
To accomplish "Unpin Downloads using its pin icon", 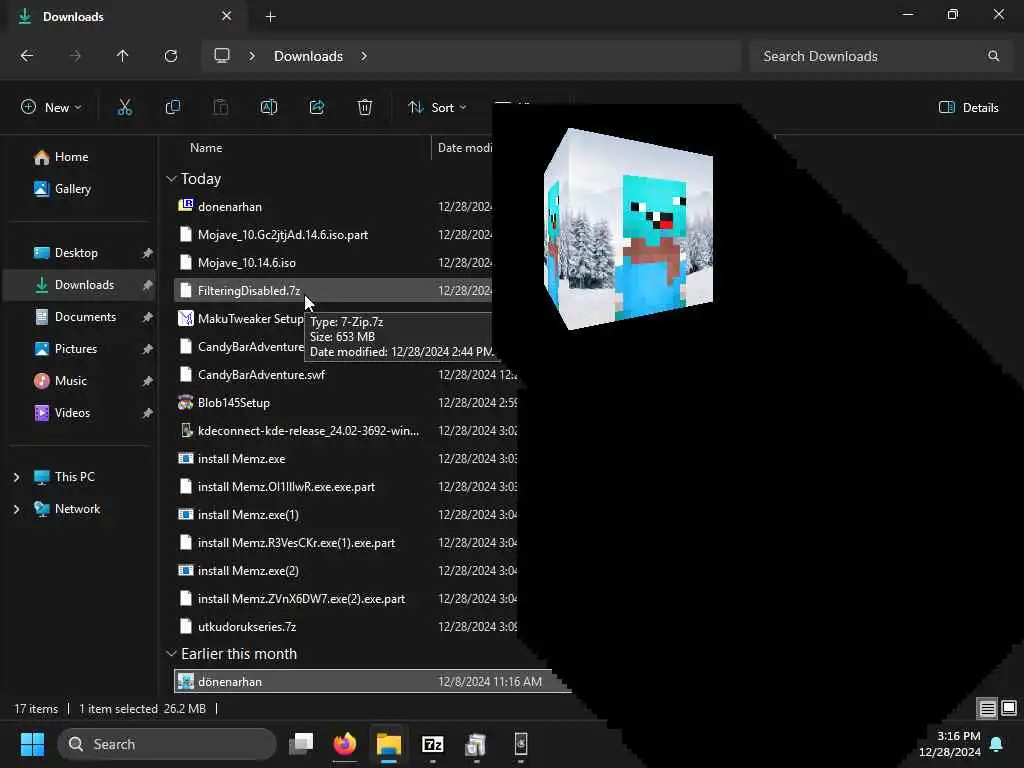I will (x=148, y=285).
